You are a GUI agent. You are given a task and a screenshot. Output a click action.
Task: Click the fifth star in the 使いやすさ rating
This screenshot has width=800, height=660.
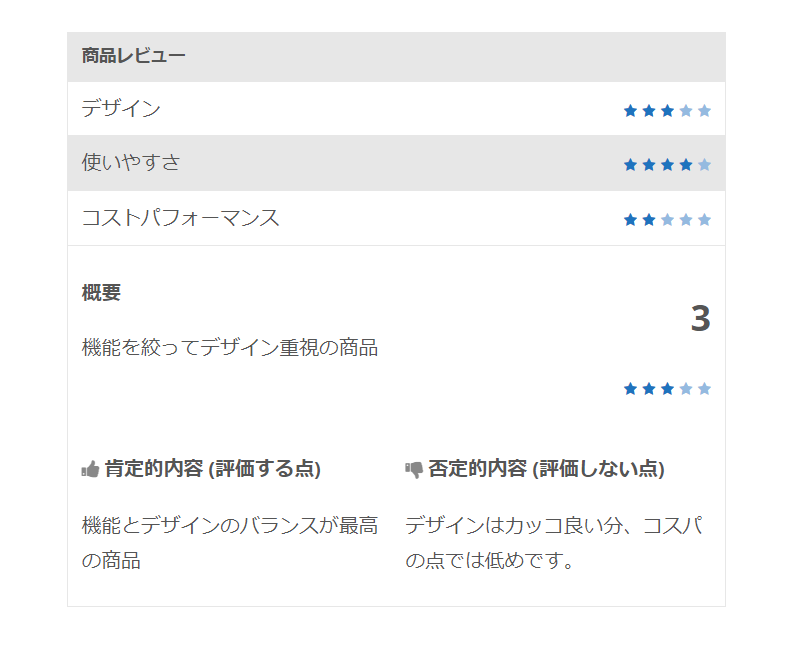click(x=704, y=165)
